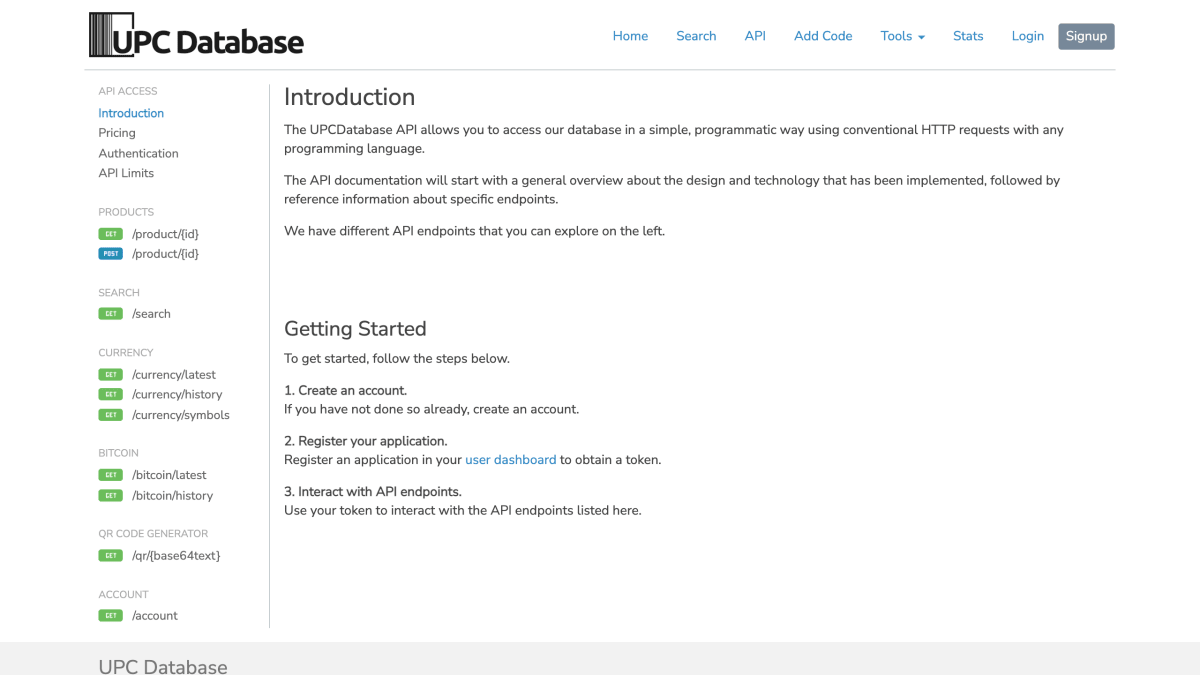Click the Getting Started heading
1200x675 pixels.
click(x=355, y=329)
